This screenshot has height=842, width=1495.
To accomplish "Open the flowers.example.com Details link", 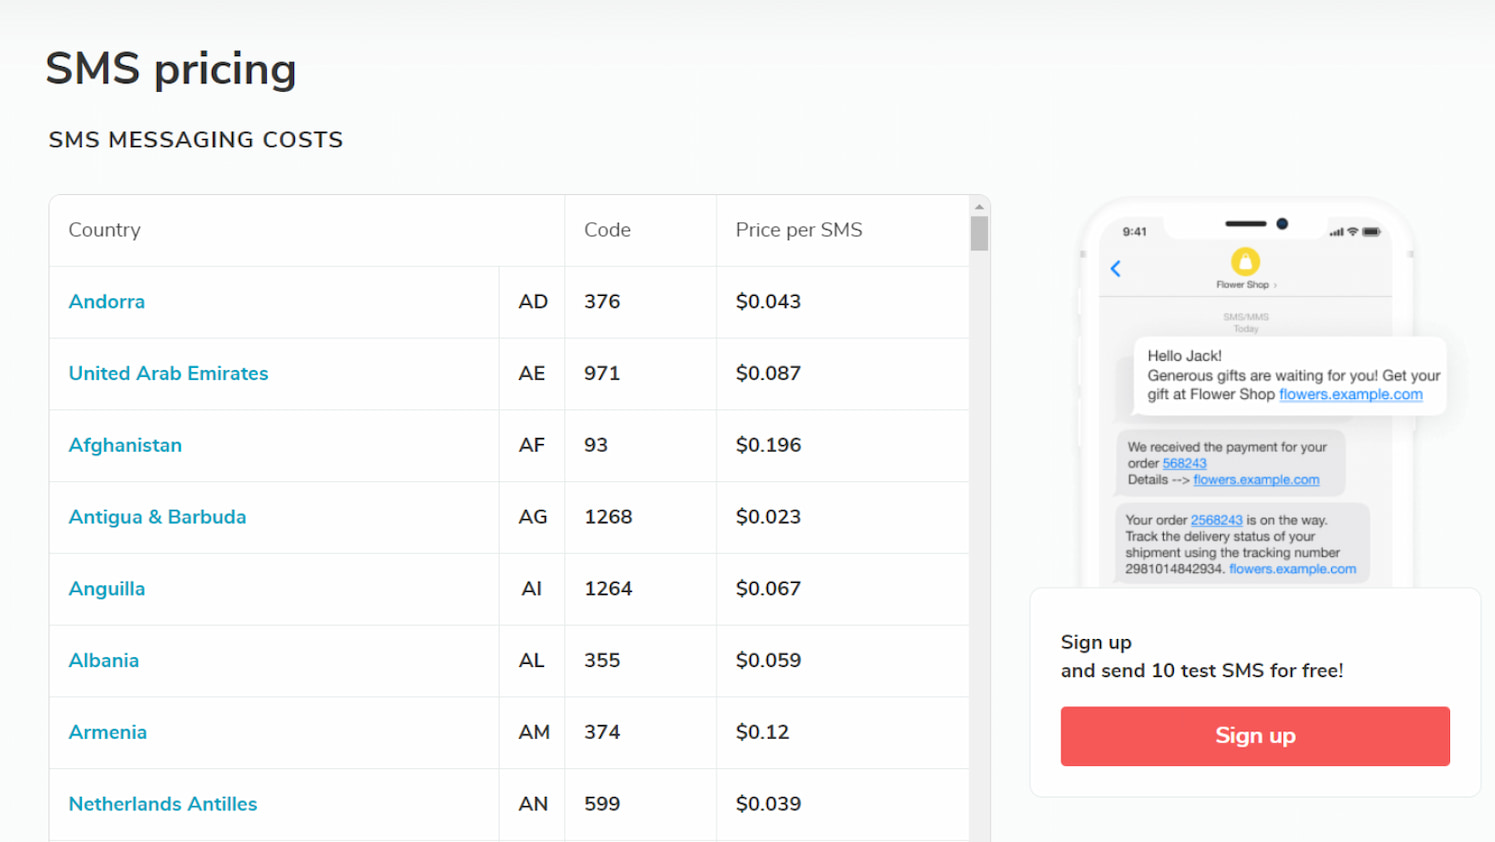I will tap(1256, 479).
